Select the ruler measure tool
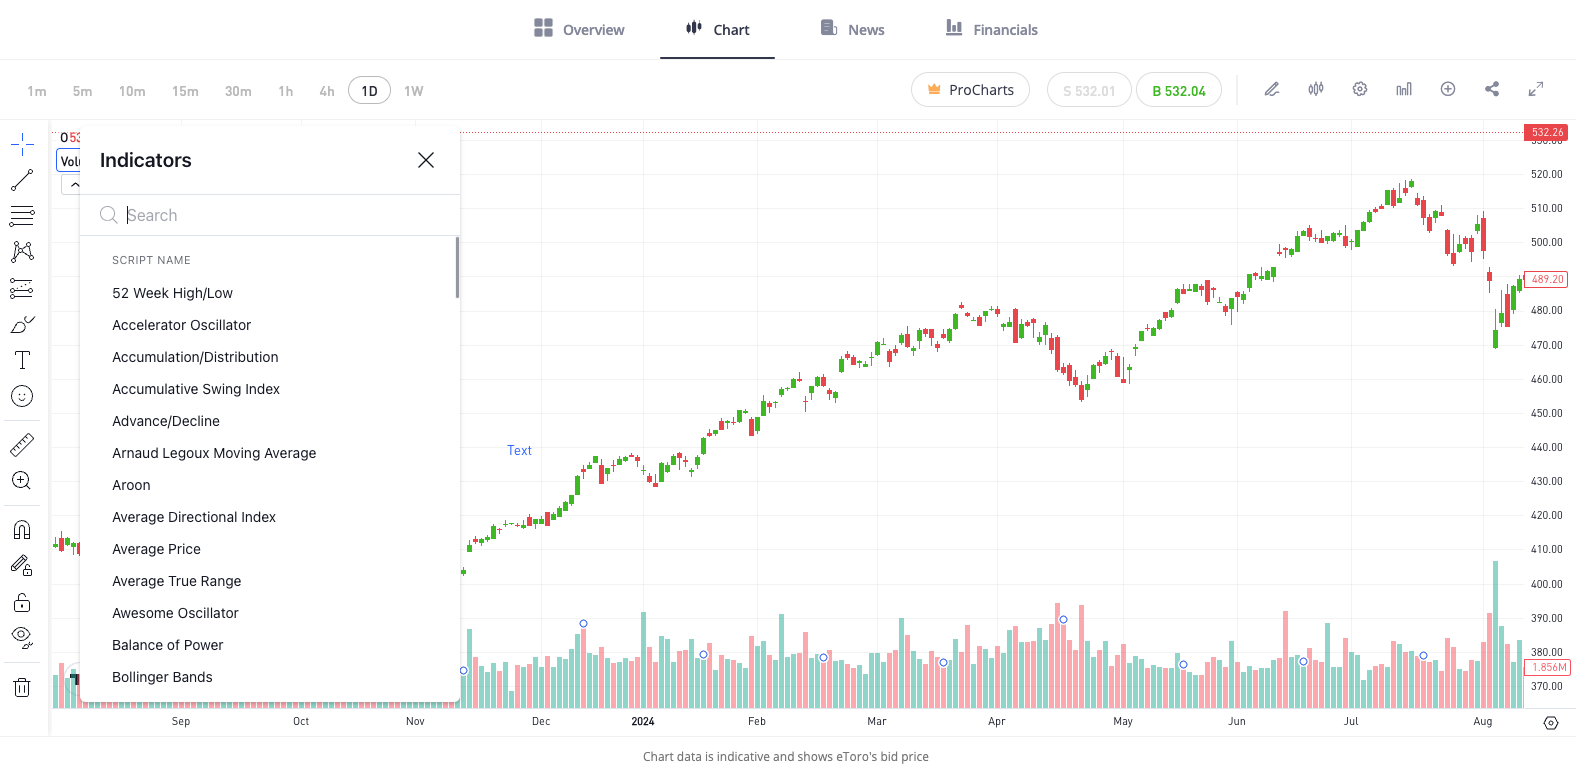1576x776 pixels. 22,444
